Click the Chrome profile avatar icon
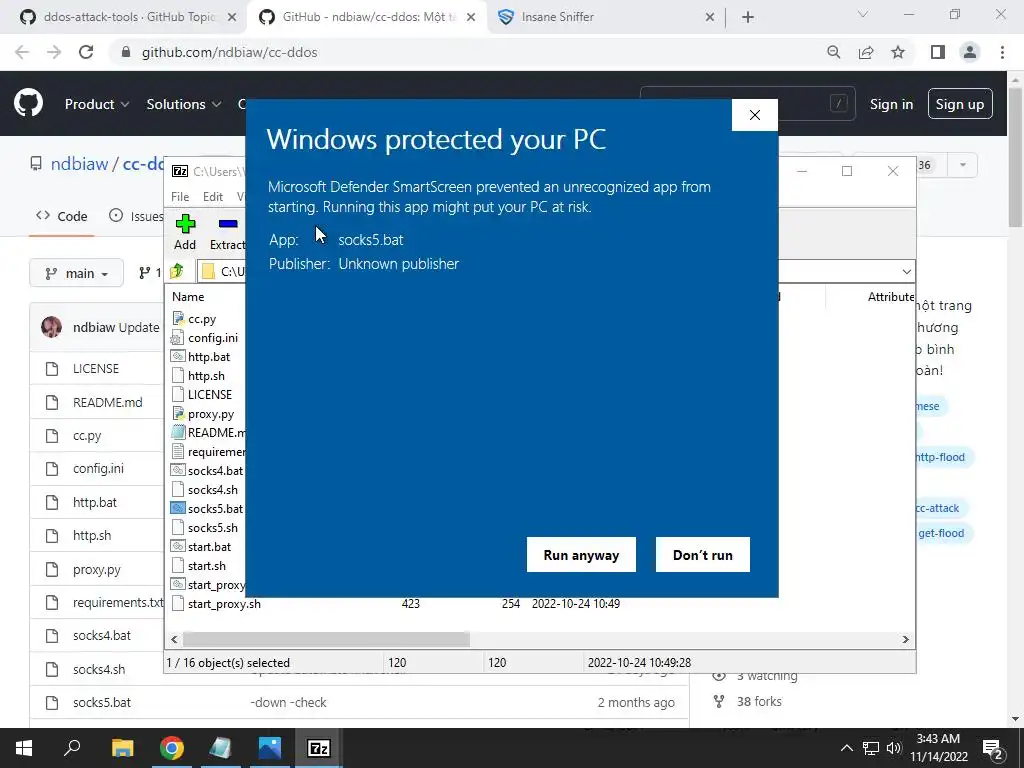The image size is (1024, 768). pyautogui.click(x=970, y=52)
